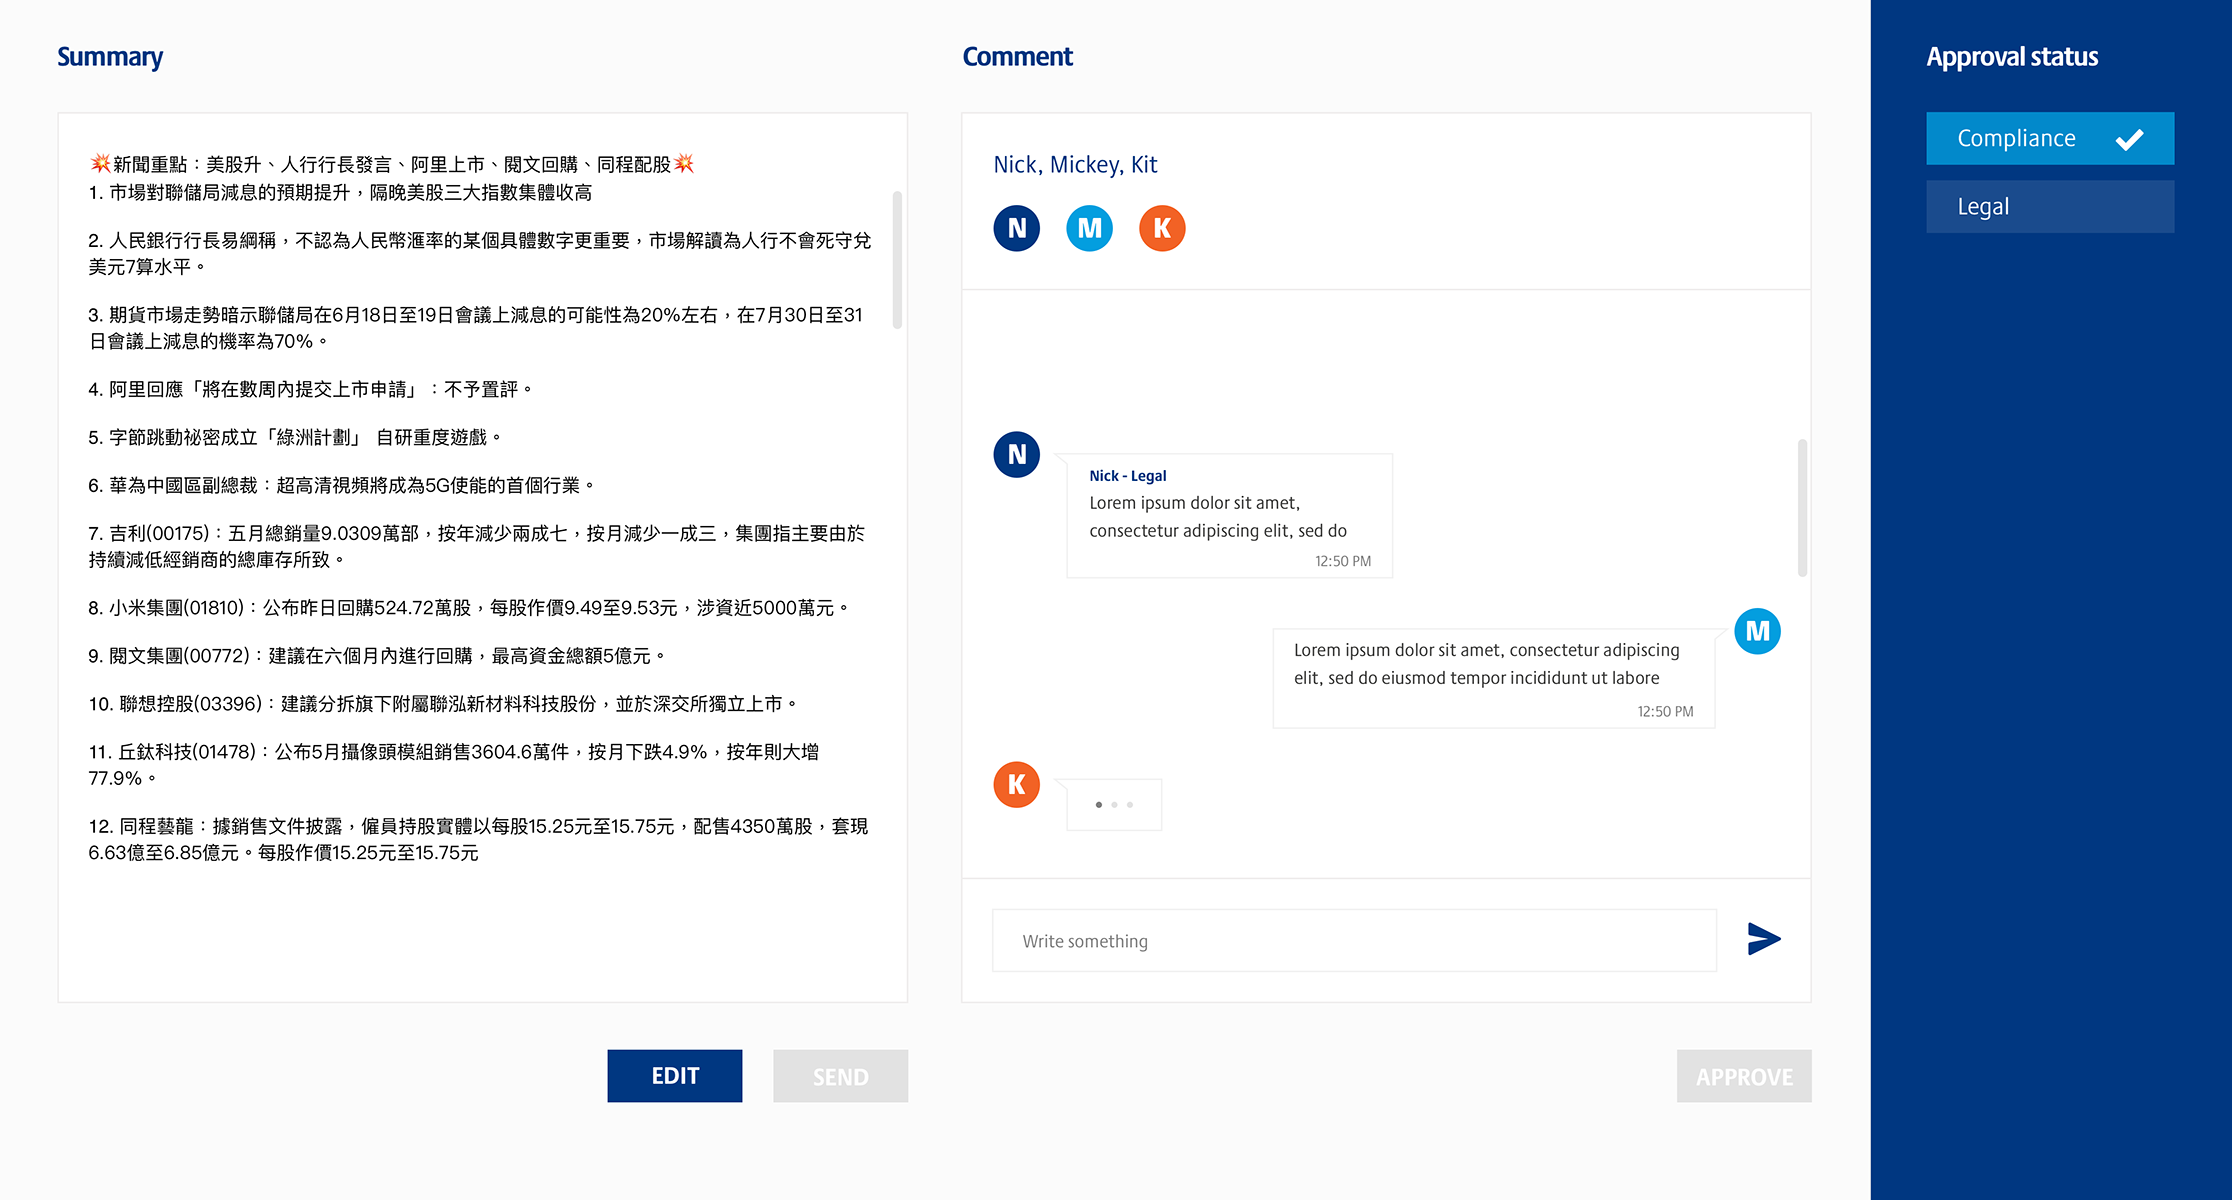
Task: Click summary item 10 about 聯想控股(03396)
Action: click(443, 704)
